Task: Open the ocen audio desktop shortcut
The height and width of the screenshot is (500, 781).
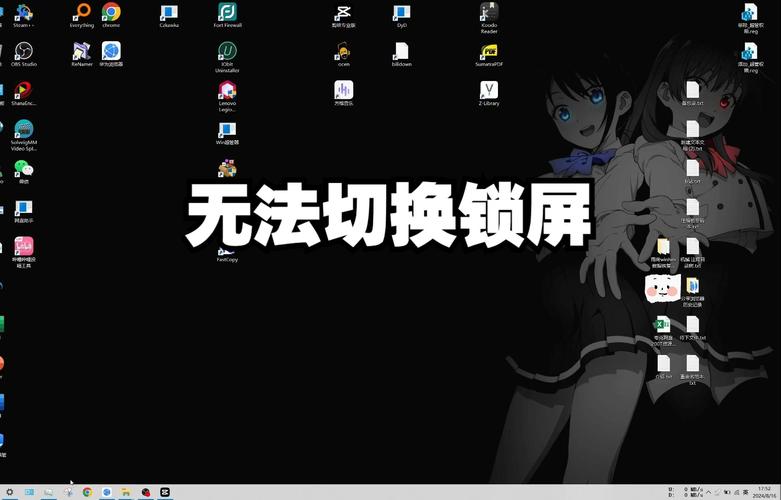Action: 343,55
